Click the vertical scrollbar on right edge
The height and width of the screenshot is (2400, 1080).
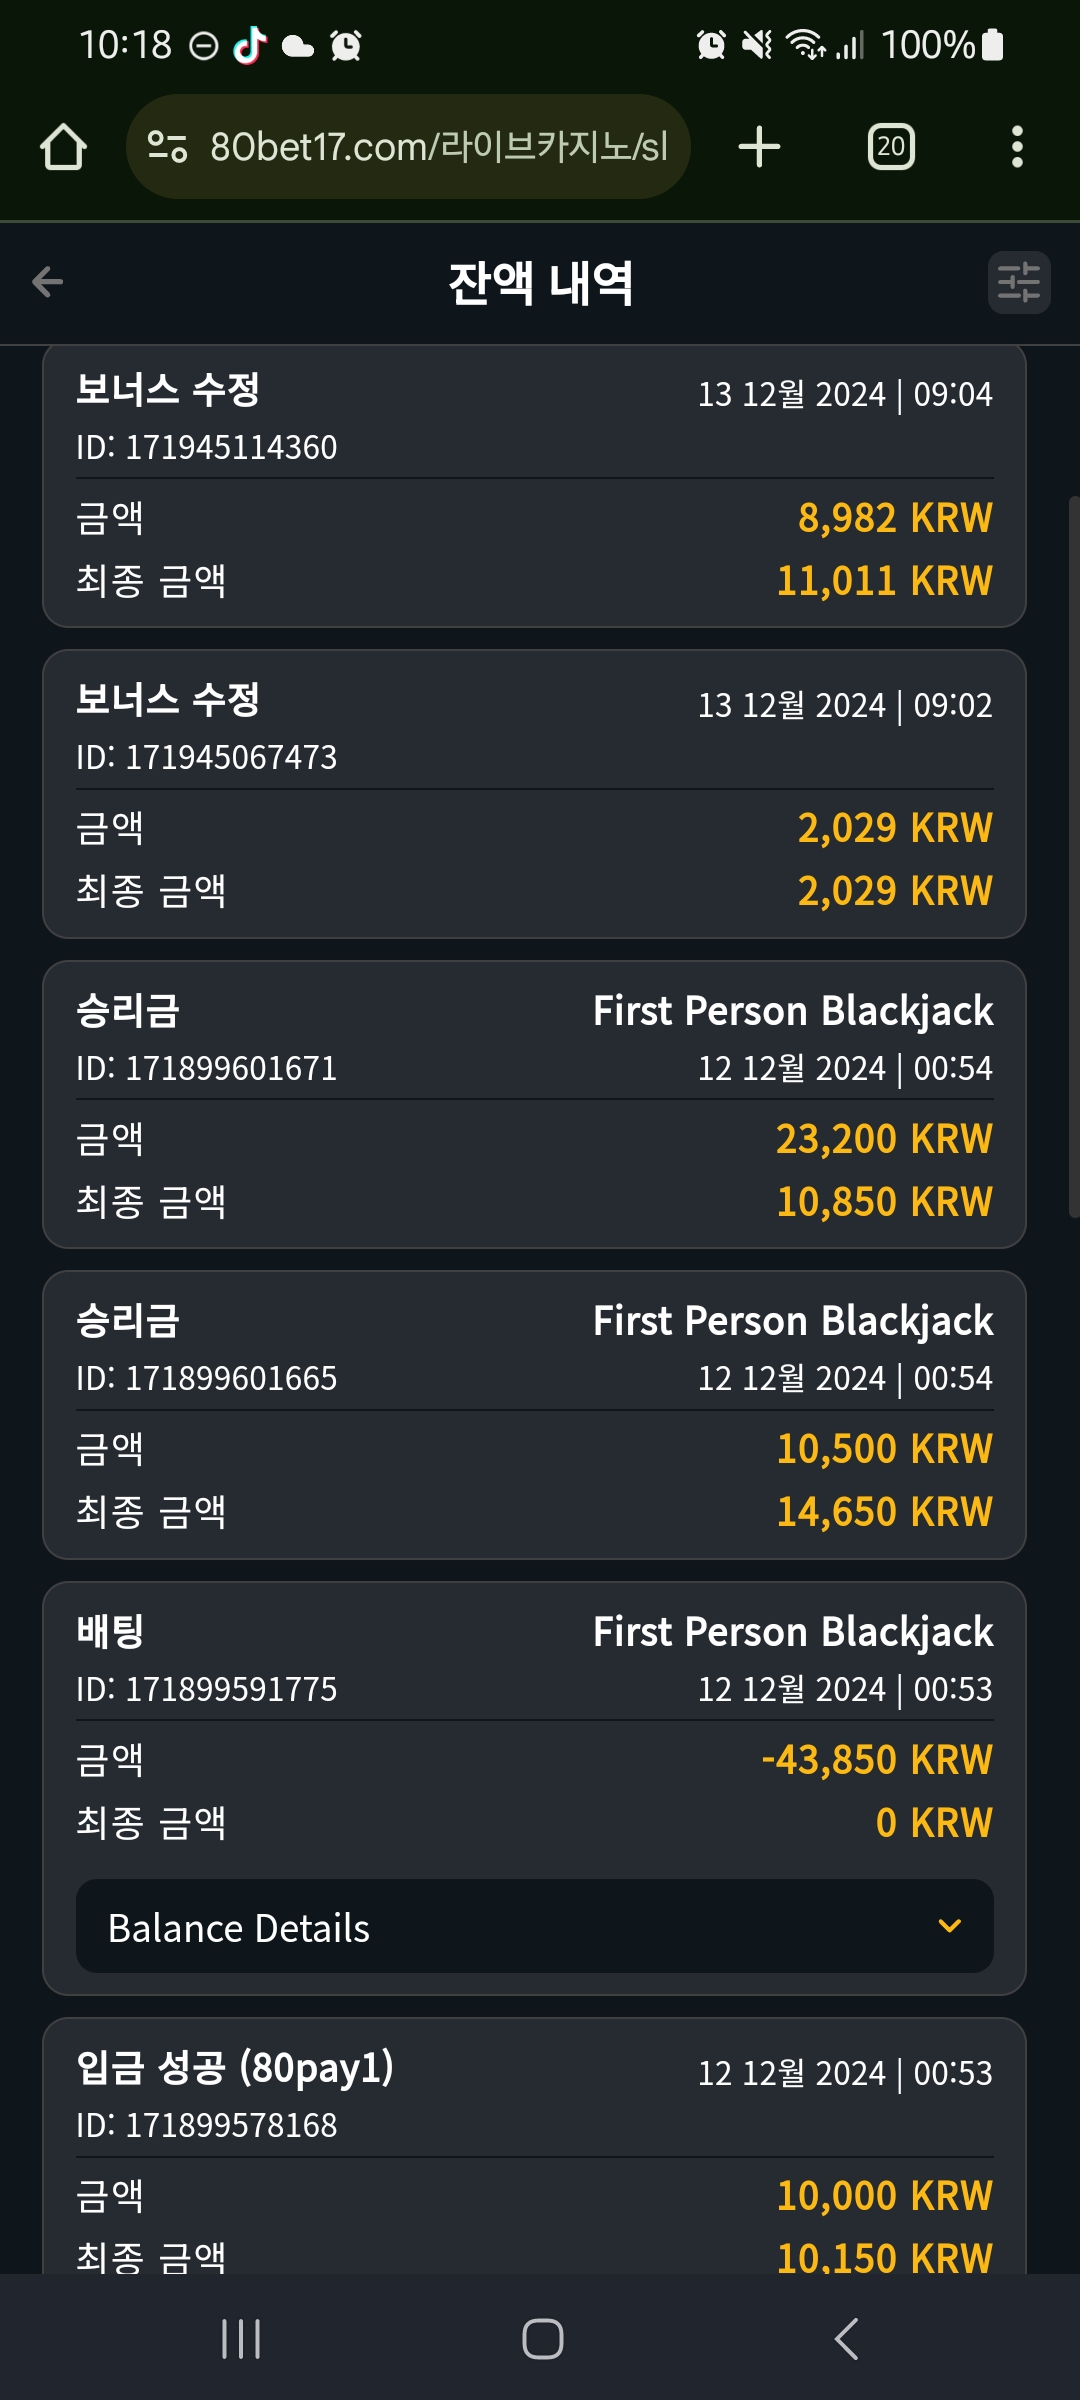point(1074,856)
